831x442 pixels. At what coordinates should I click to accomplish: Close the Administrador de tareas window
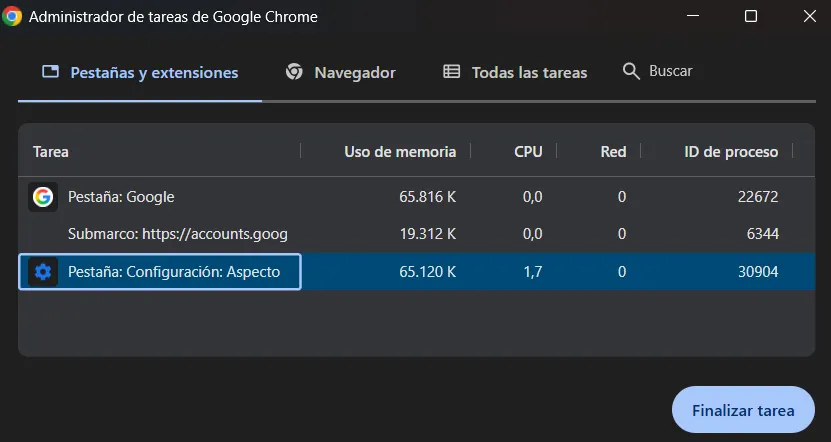(809, 16)
